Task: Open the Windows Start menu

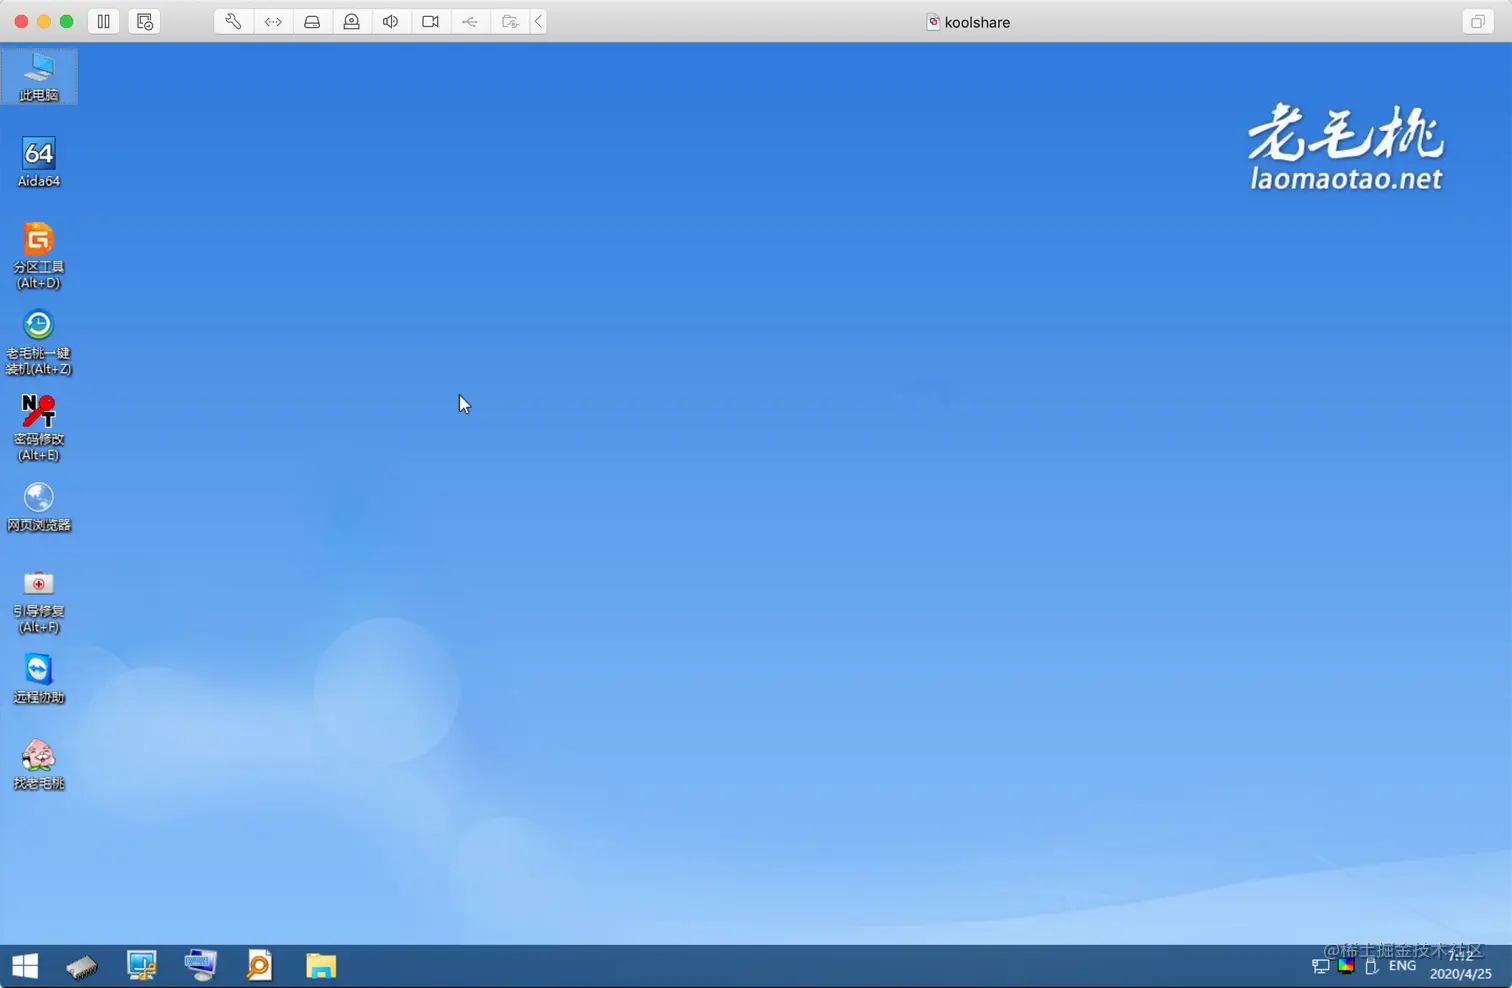Action: (25, 966)
